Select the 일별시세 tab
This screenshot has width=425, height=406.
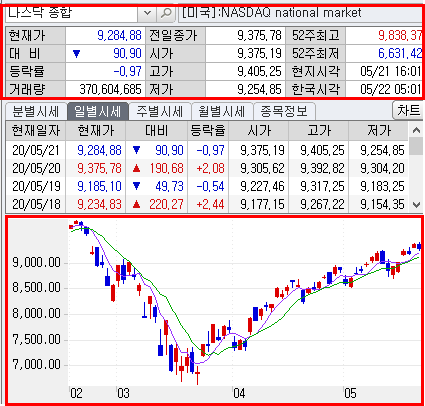(x=98, y=111)
